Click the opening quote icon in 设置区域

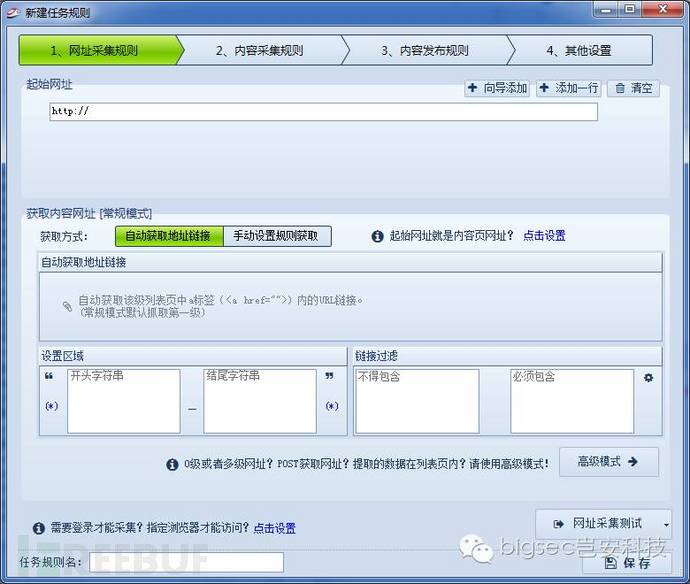click(49, 376)
